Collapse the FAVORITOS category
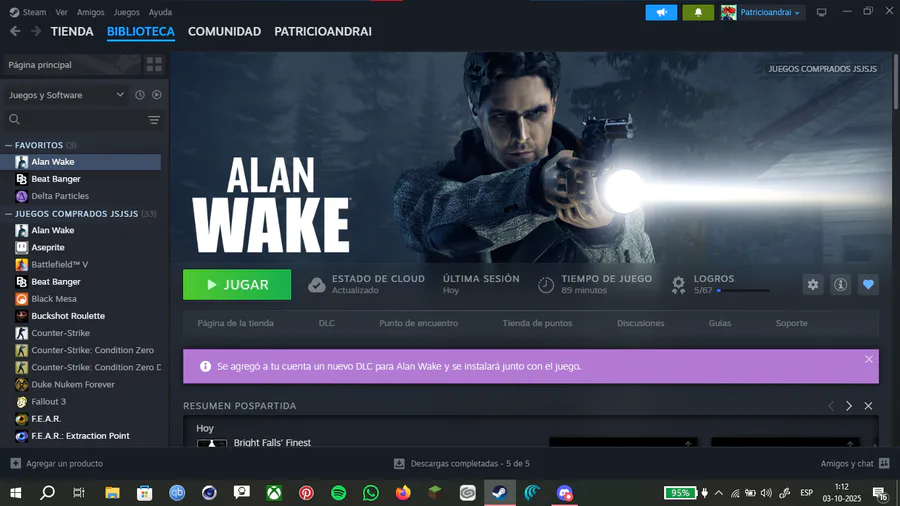The width and height of the screenshot is (900, 506). (9, 145)
